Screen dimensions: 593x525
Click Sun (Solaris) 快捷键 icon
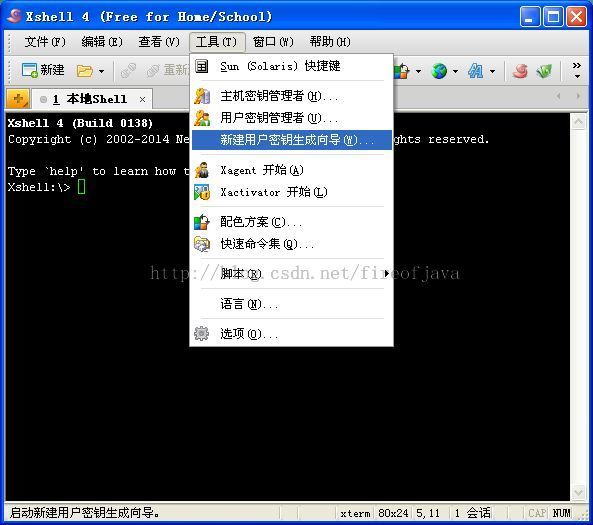pyautogui.click(x=202, y=66)
